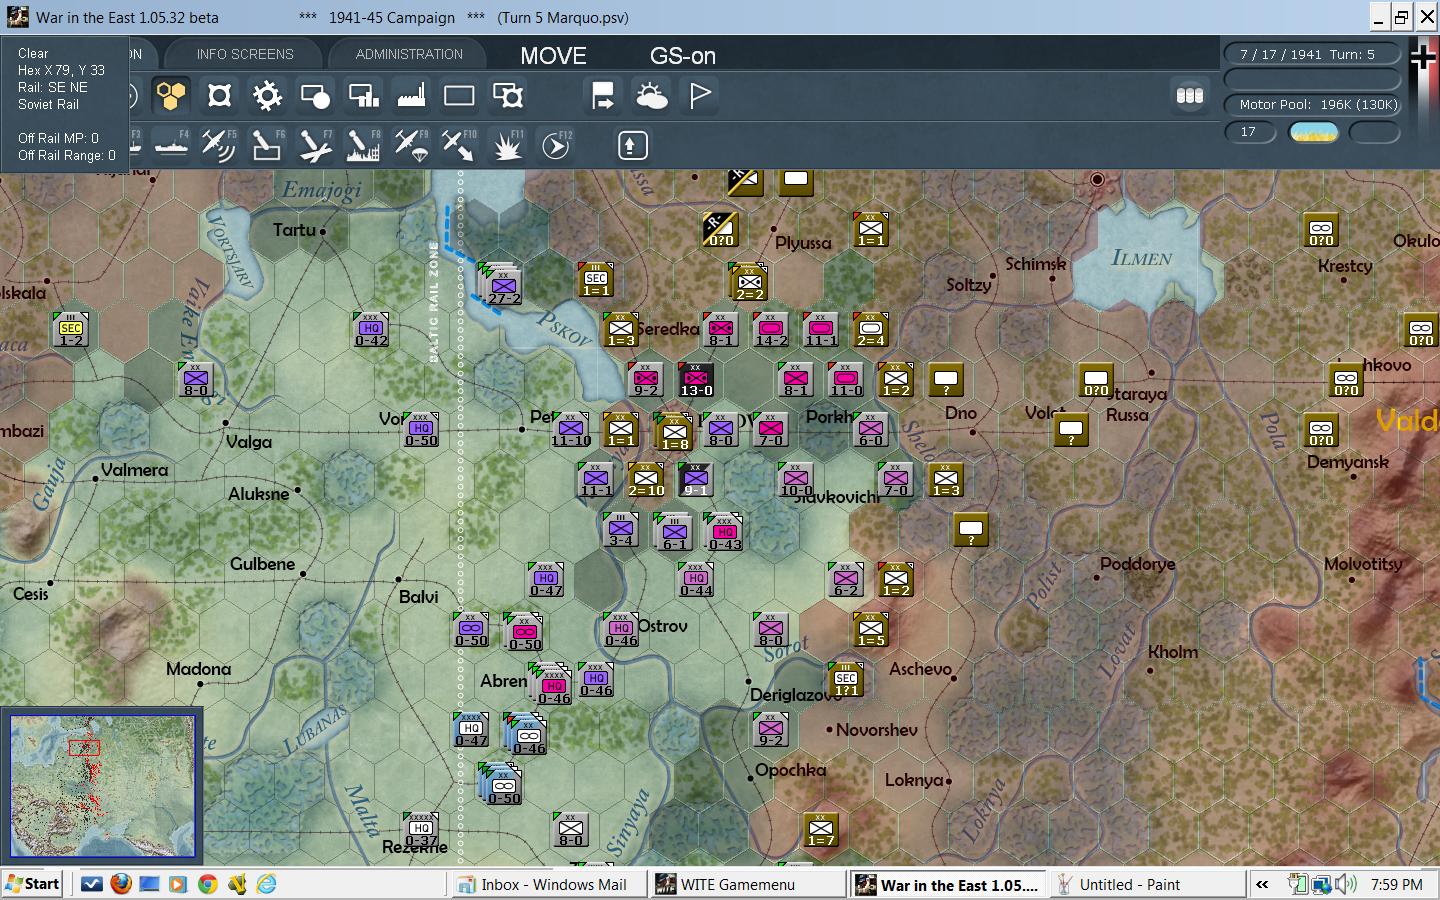The height and width of the screenshot is (900, 1440).
Task: Click the rectangle-with-circle toolbar icon
Action: coord(315,96)
